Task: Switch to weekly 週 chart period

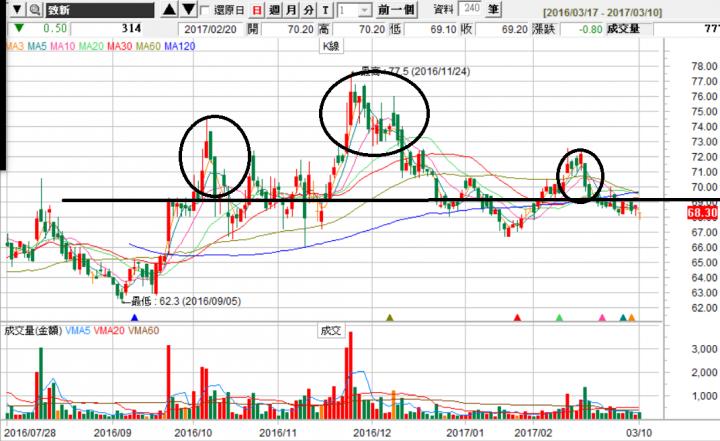Action: click(x=275, y=10)
